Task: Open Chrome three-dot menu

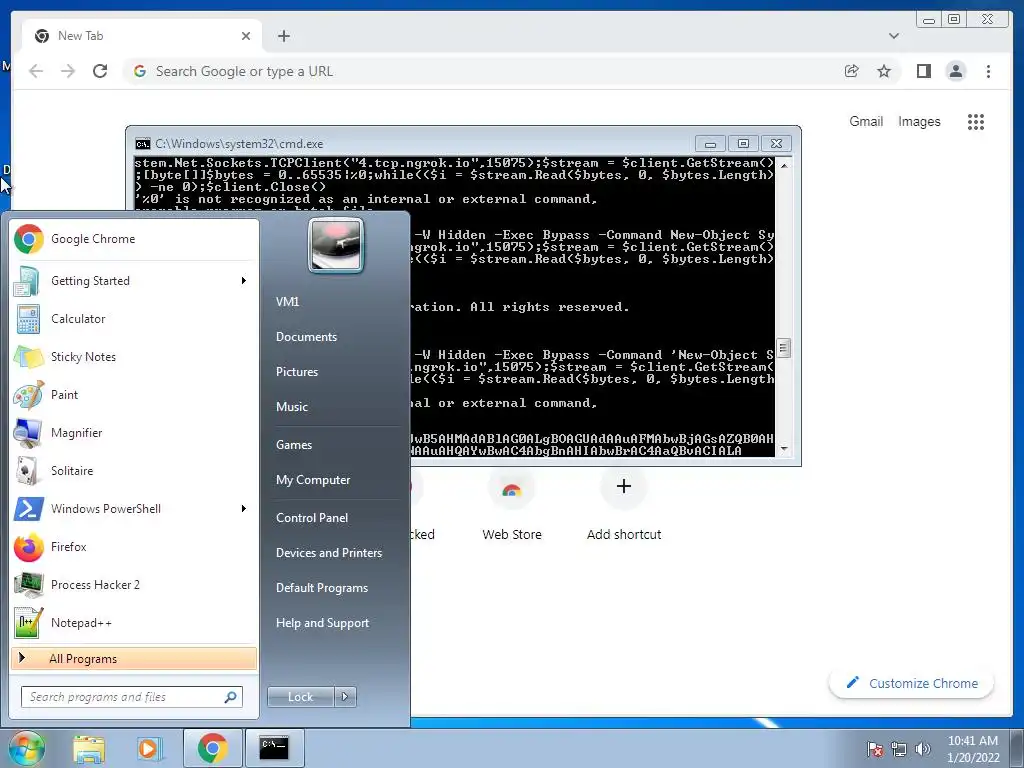Action: point(988,71)
